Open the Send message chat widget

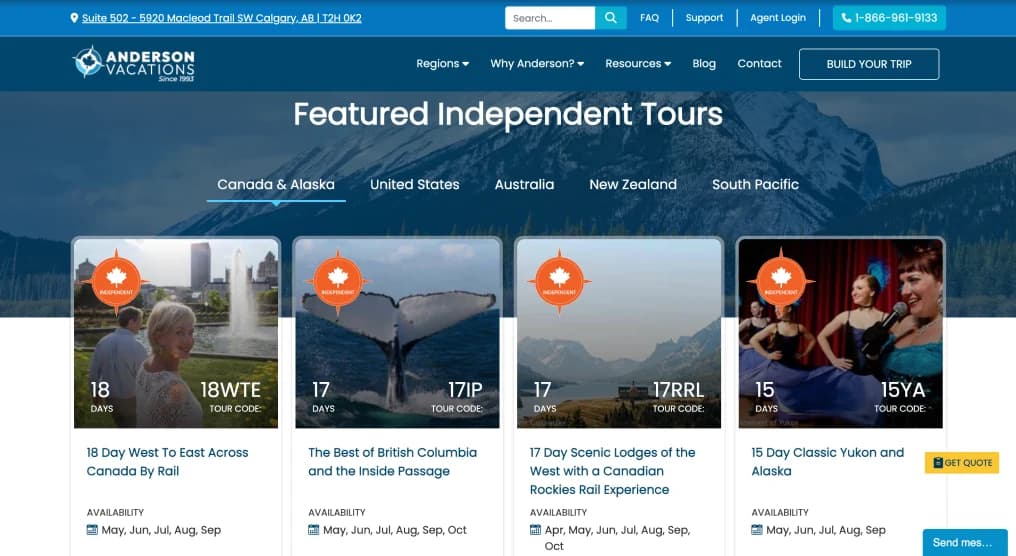pos(965,542)
